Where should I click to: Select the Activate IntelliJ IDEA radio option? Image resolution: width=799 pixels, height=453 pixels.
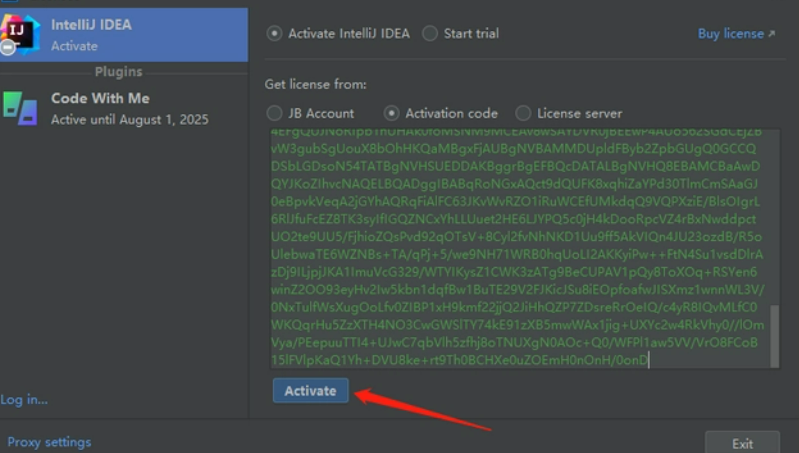[x=275, y=33]
